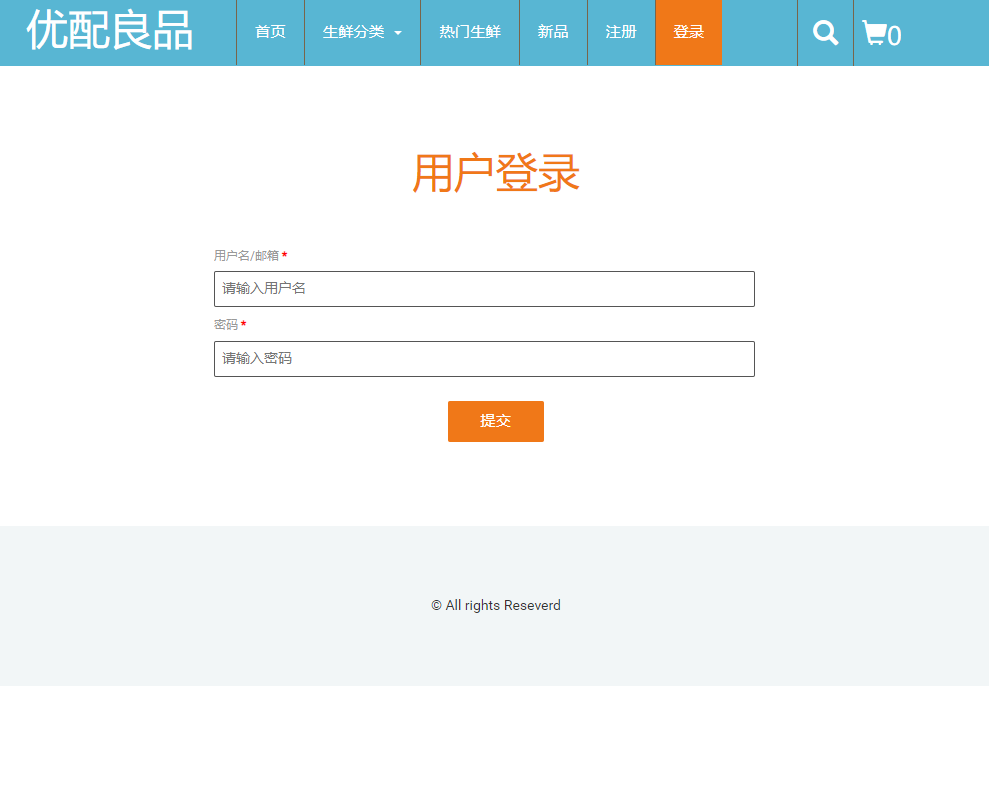The image size is (989, 792).
Task: Click the brand logo to return home
Action: 110,30
